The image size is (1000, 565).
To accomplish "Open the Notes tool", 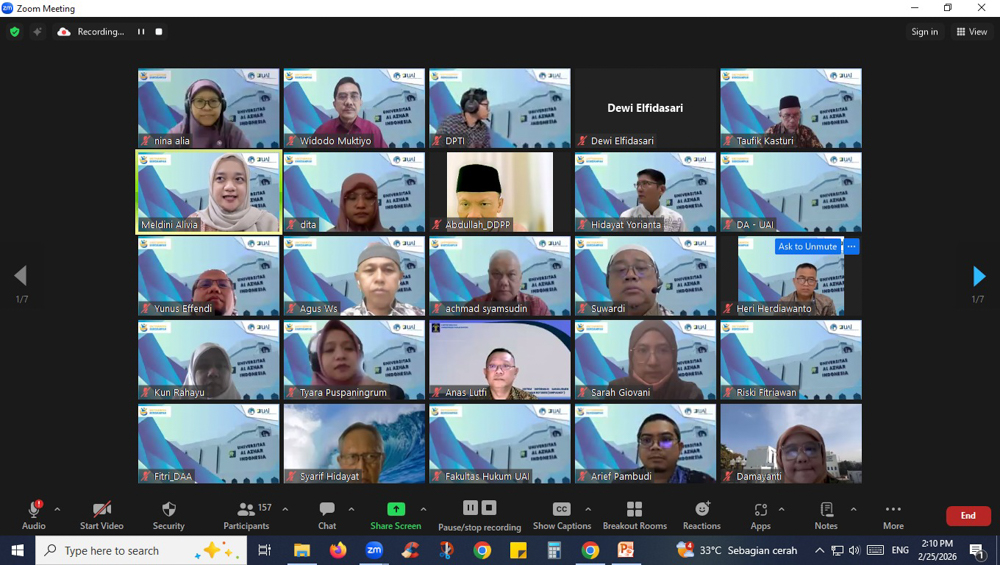I will click(826, 515).
